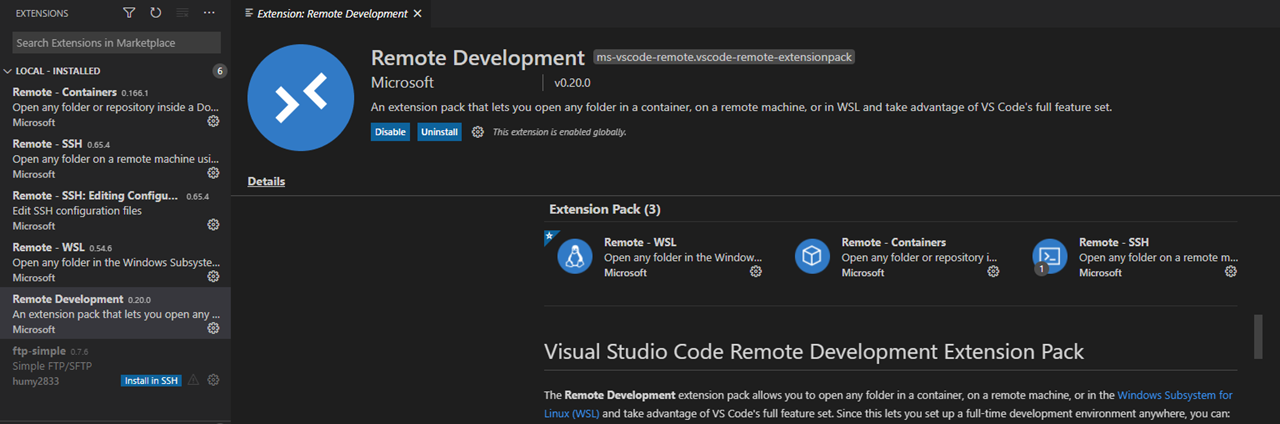Select Remote - Containers in installed list
This screenshot has width=1280, height=424.
point(115,106)
